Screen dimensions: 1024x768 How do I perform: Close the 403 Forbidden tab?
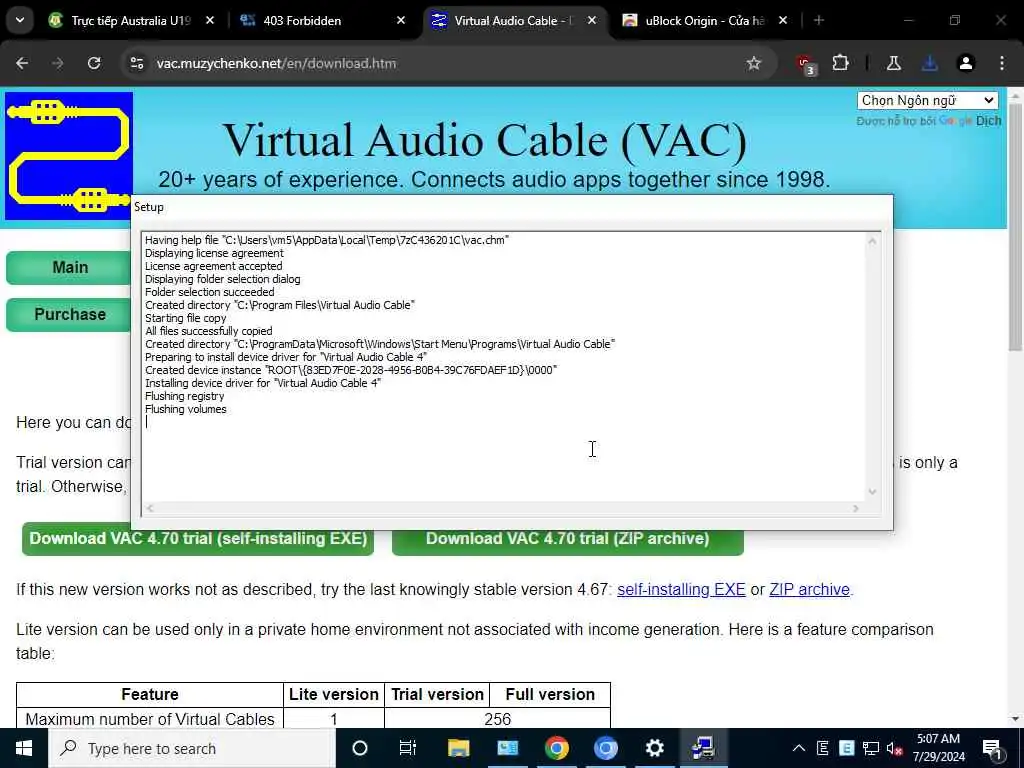tap(401, 21)
